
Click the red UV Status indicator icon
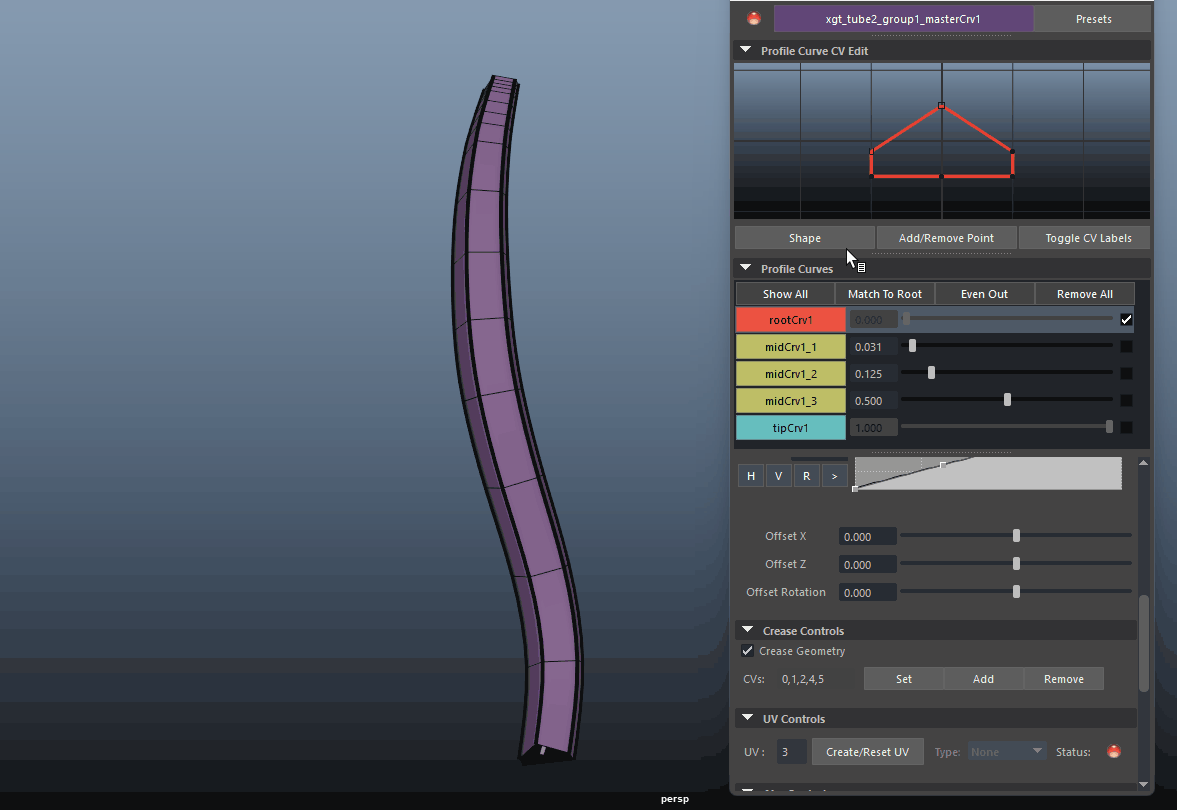(x=1114, y=752)
